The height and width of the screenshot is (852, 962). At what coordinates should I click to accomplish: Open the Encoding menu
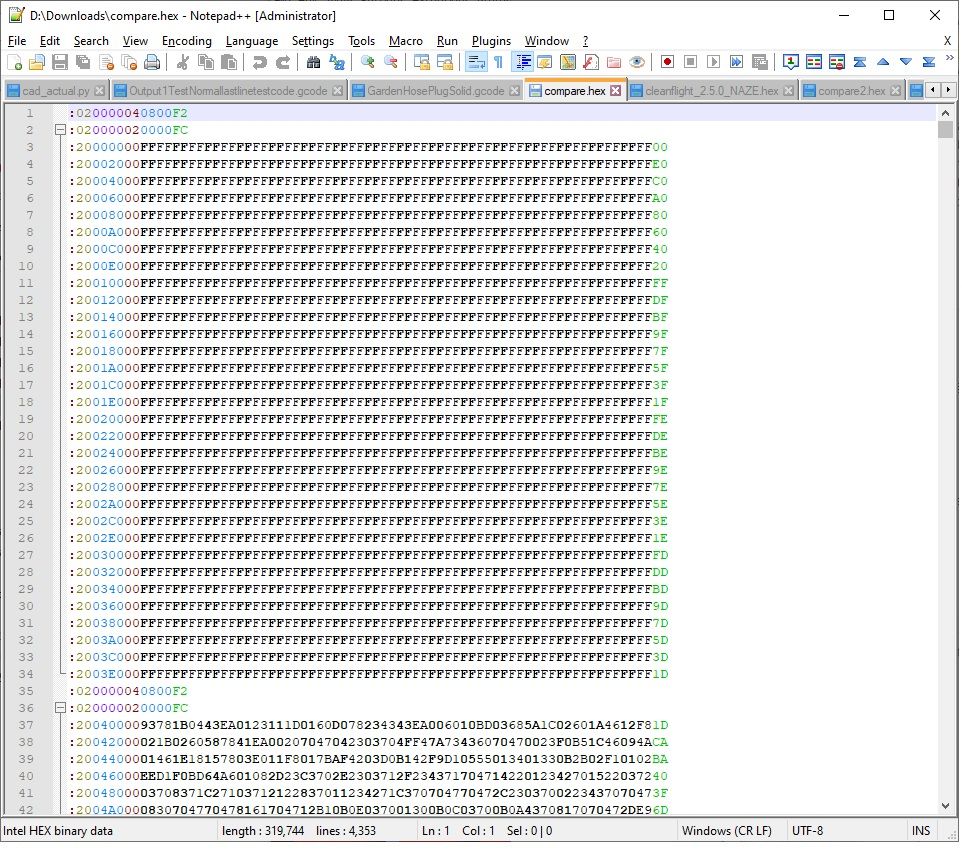187,41
